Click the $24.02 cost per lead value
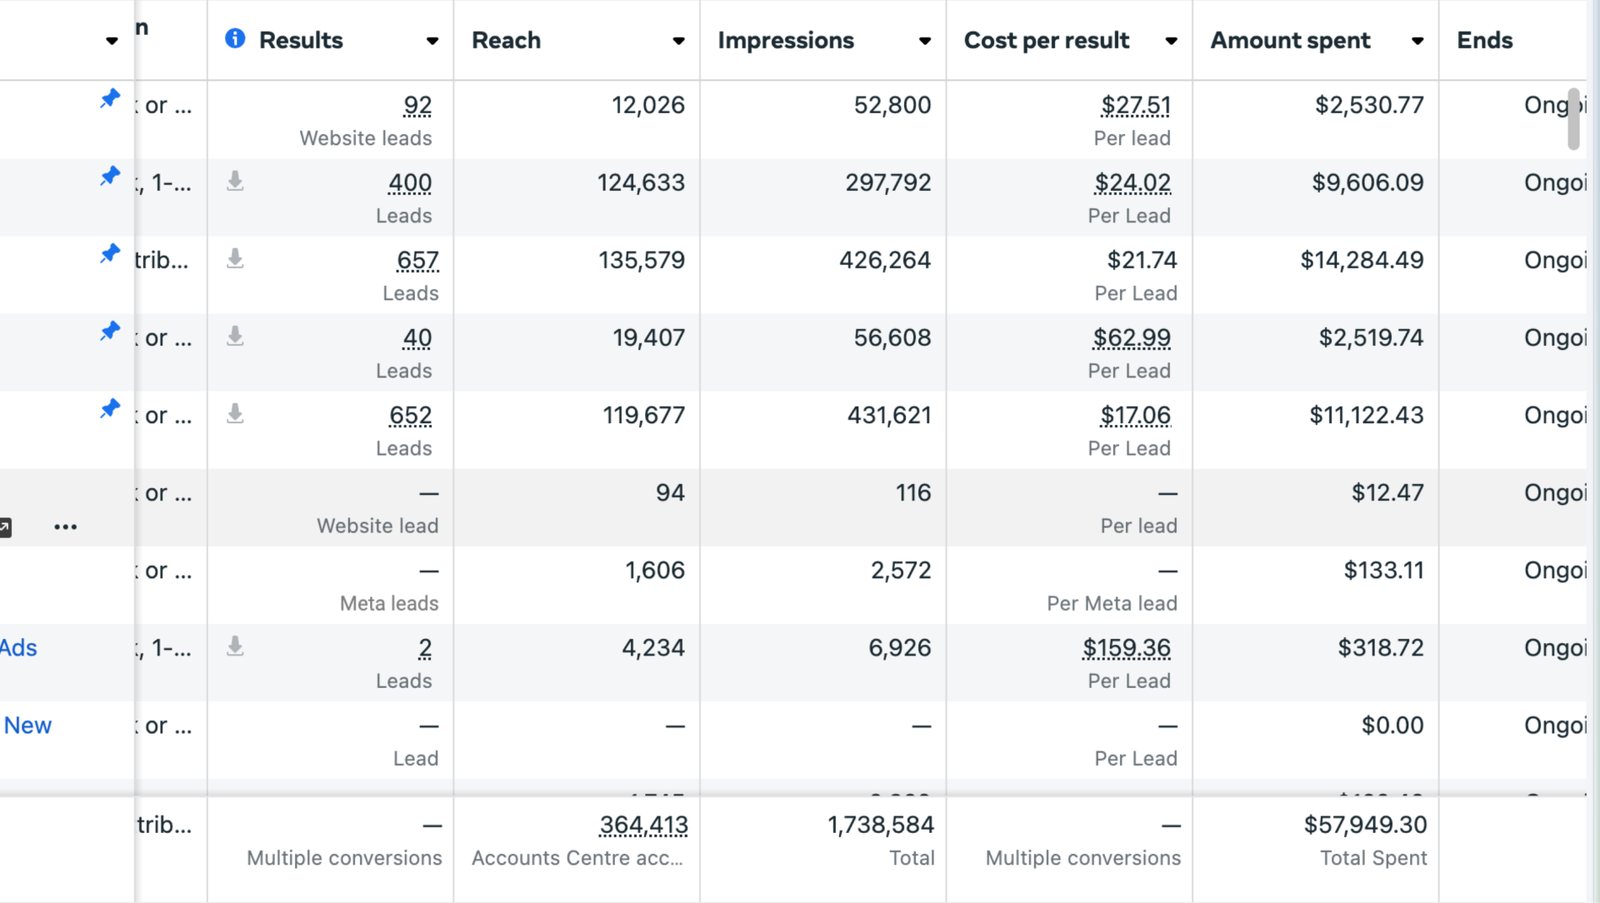 pos(1132,183)
